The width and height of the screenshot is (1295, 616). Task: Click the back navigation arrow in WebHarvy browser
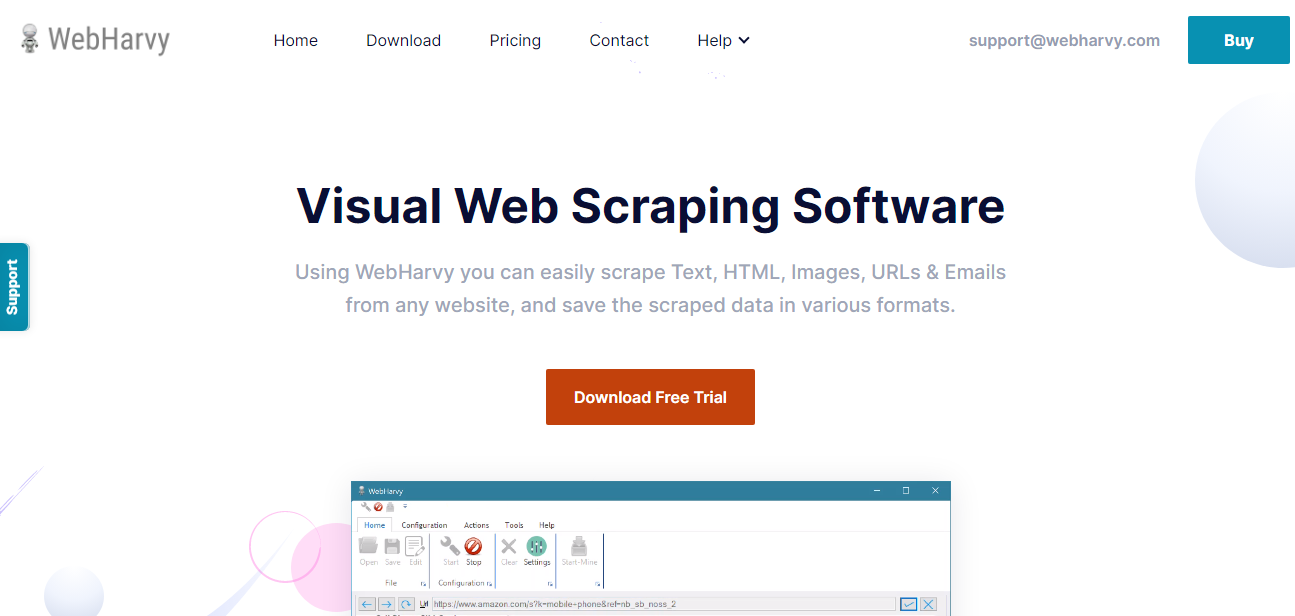click(367, 603)
